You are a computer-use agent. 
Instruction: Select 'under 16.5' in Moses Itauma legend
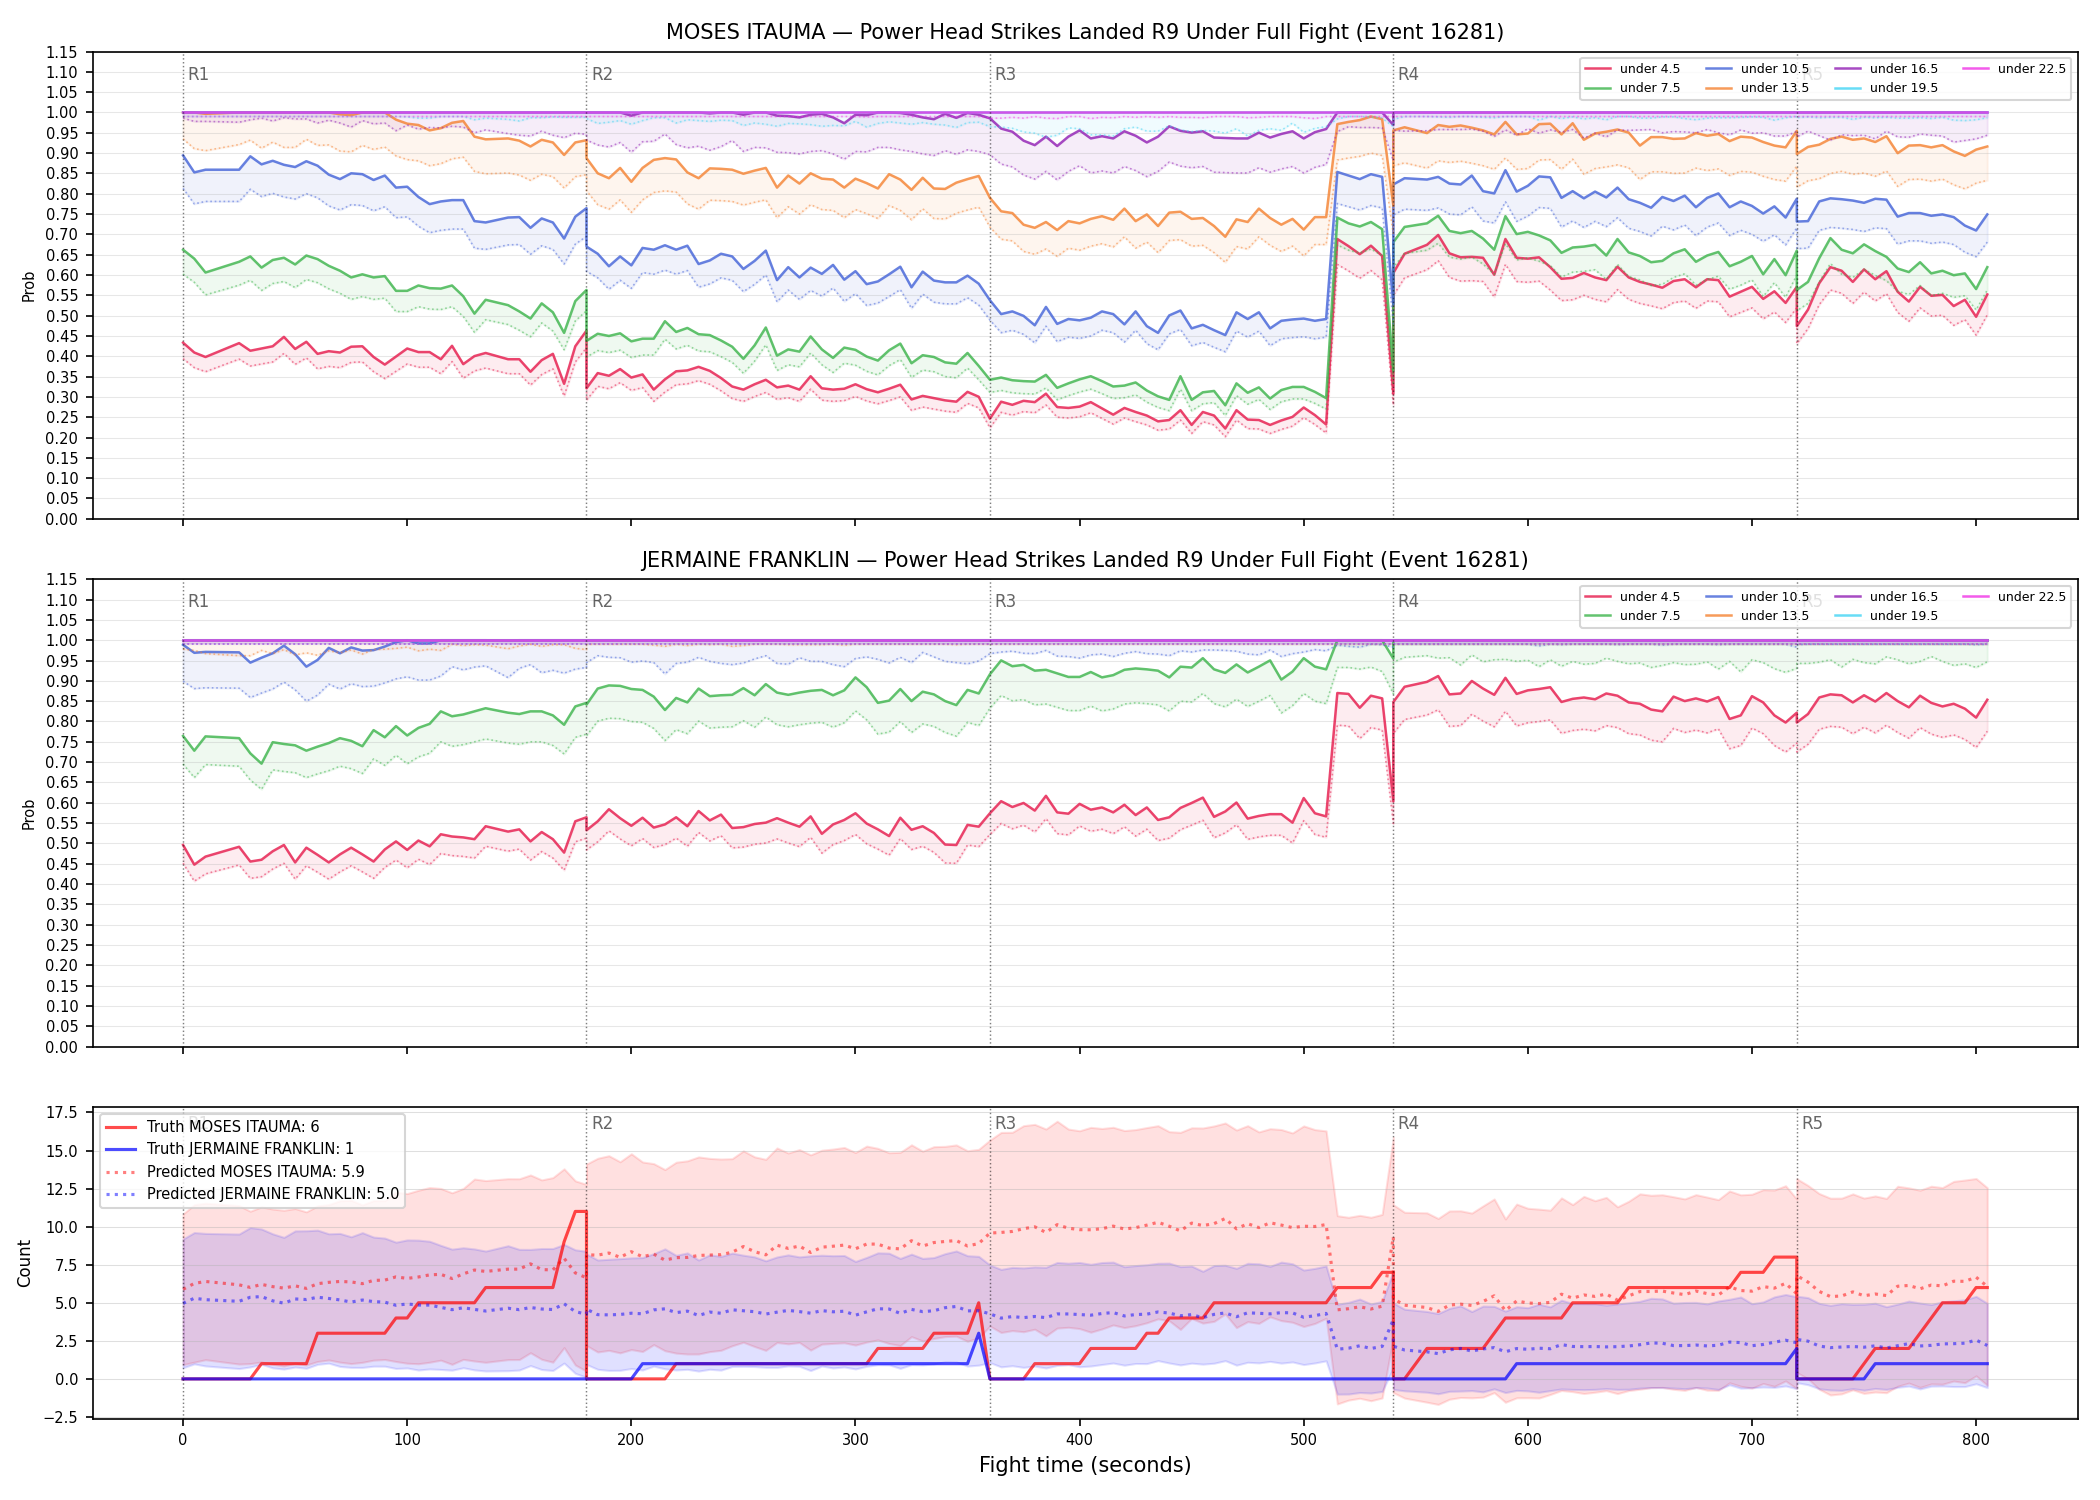coord(1887,69)
